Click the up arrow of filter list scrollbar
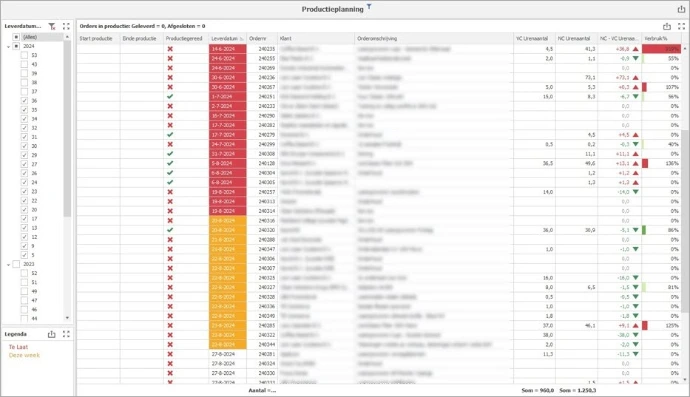 (67, 37)
